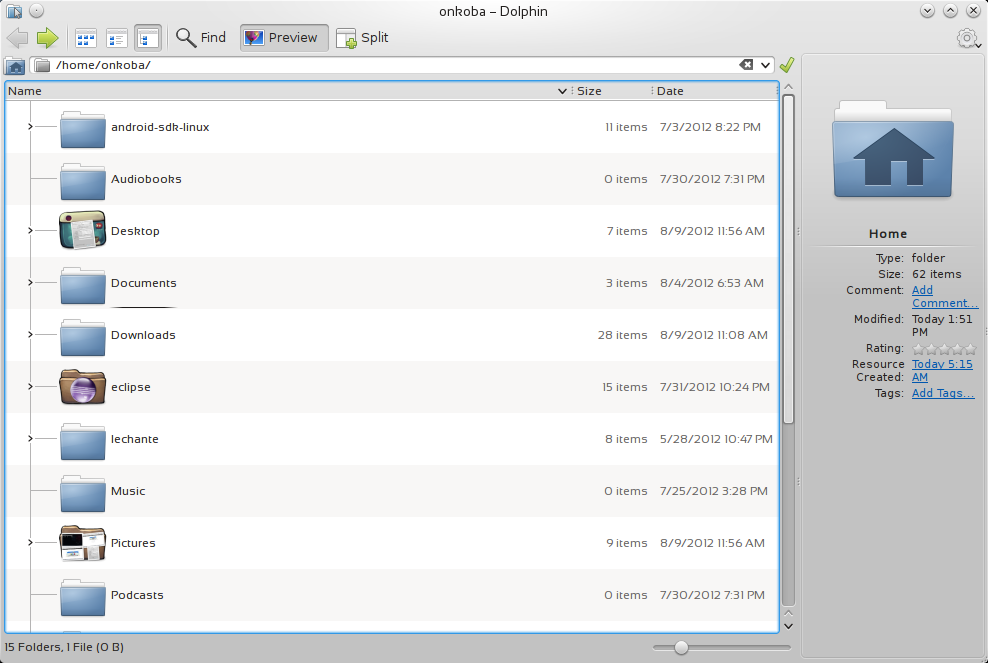Image resolution: width=988 pixels, height=663 pixels.
Task: Split the view with Split button
Action: [x=362, y=38]
